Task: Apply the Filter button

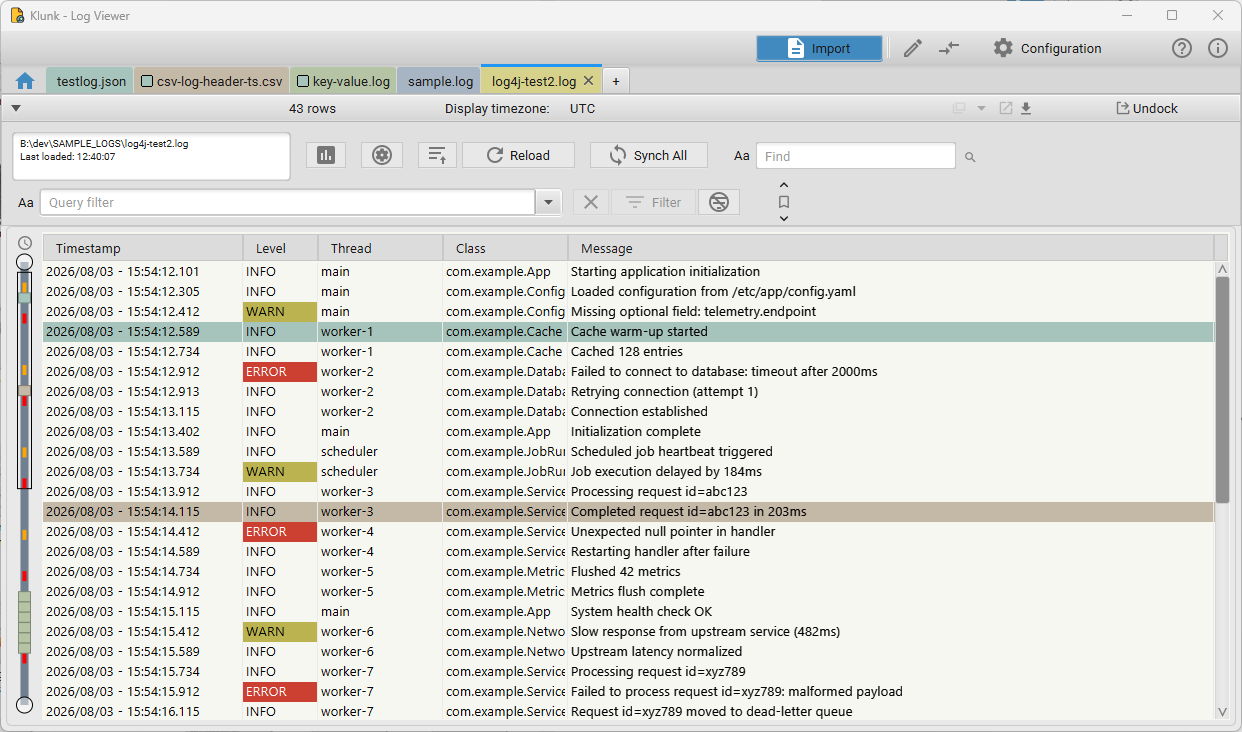Action: click(654, 202)
